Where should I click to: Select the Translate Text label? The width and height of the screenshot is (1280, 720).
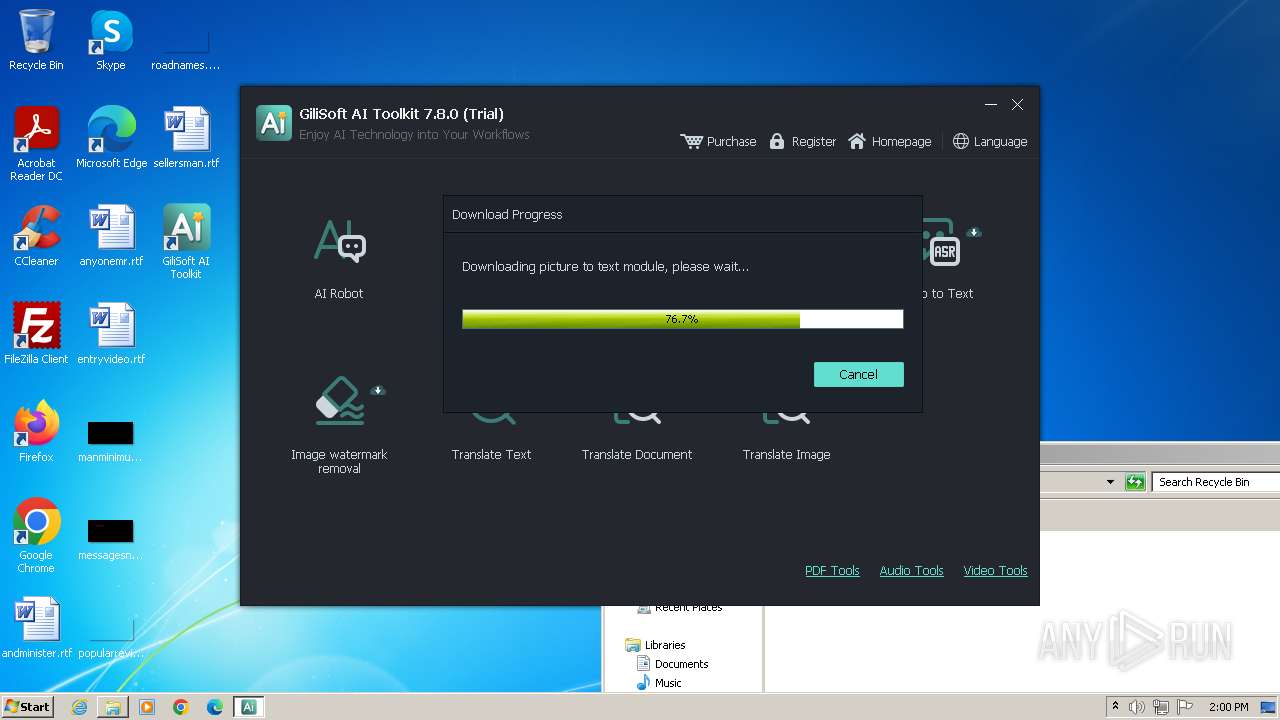tap(491, 454)
